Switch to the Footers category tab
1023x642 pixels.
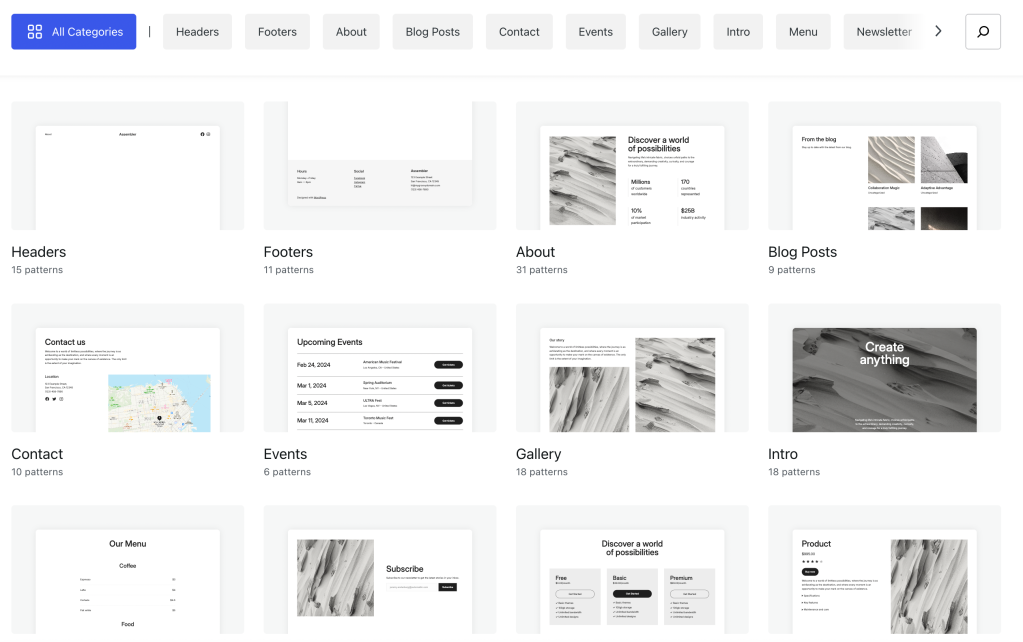277,32
